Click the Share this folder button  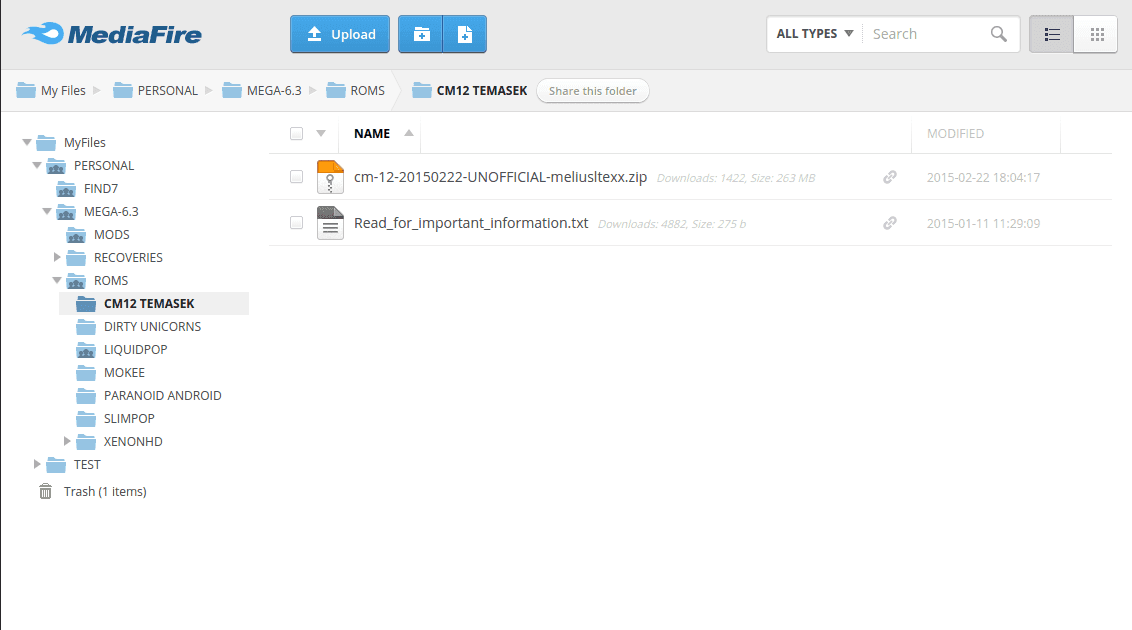click(593, 91)
